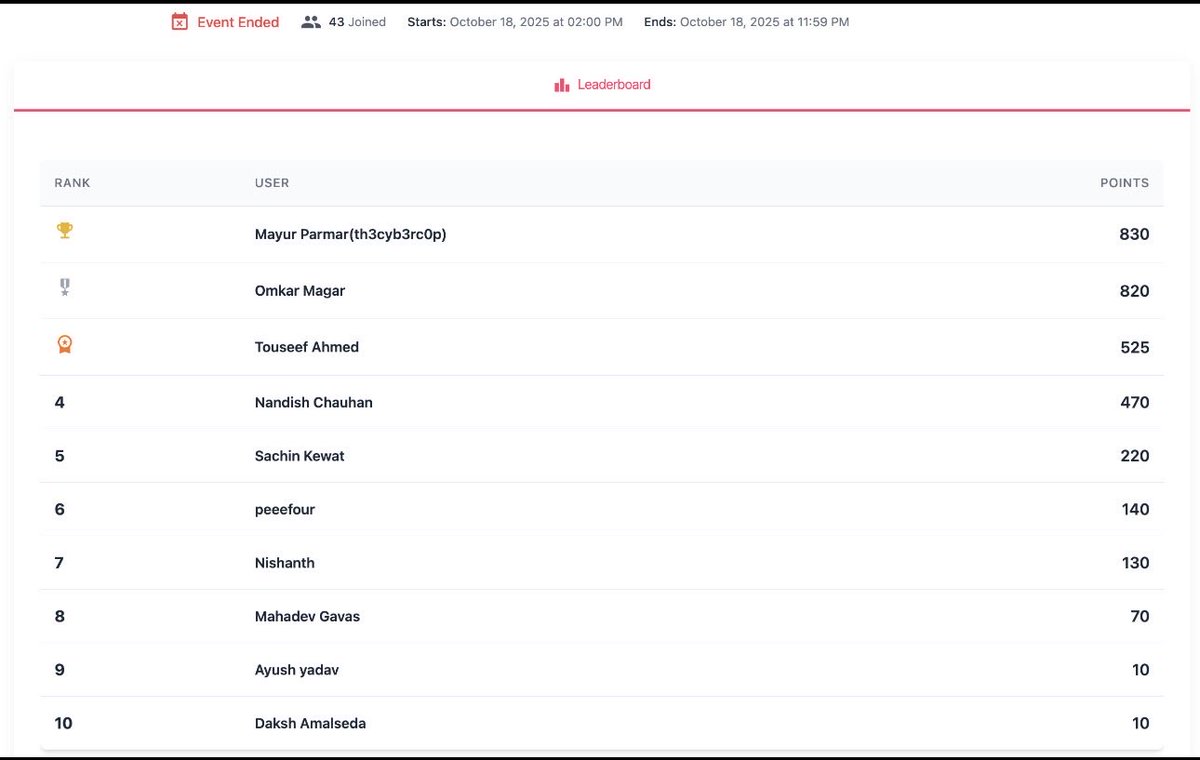
Task: Click the USER column header
Action: (272, 183)
